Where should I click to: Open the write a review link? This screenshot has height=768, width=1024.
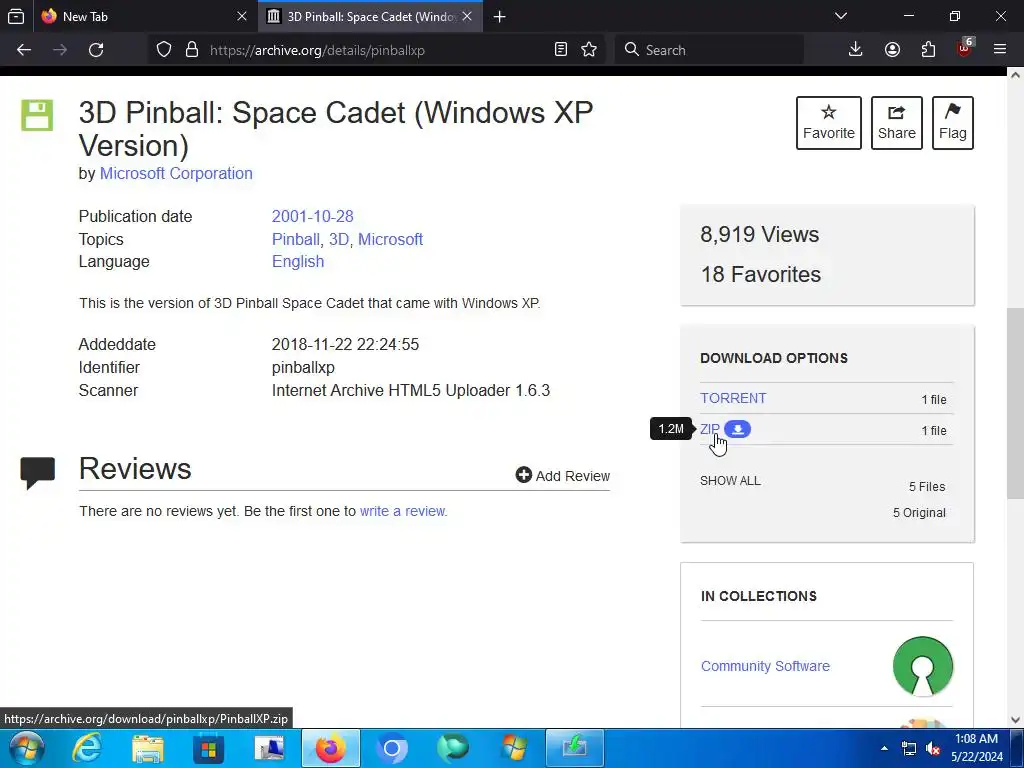(x=402, y=511)
